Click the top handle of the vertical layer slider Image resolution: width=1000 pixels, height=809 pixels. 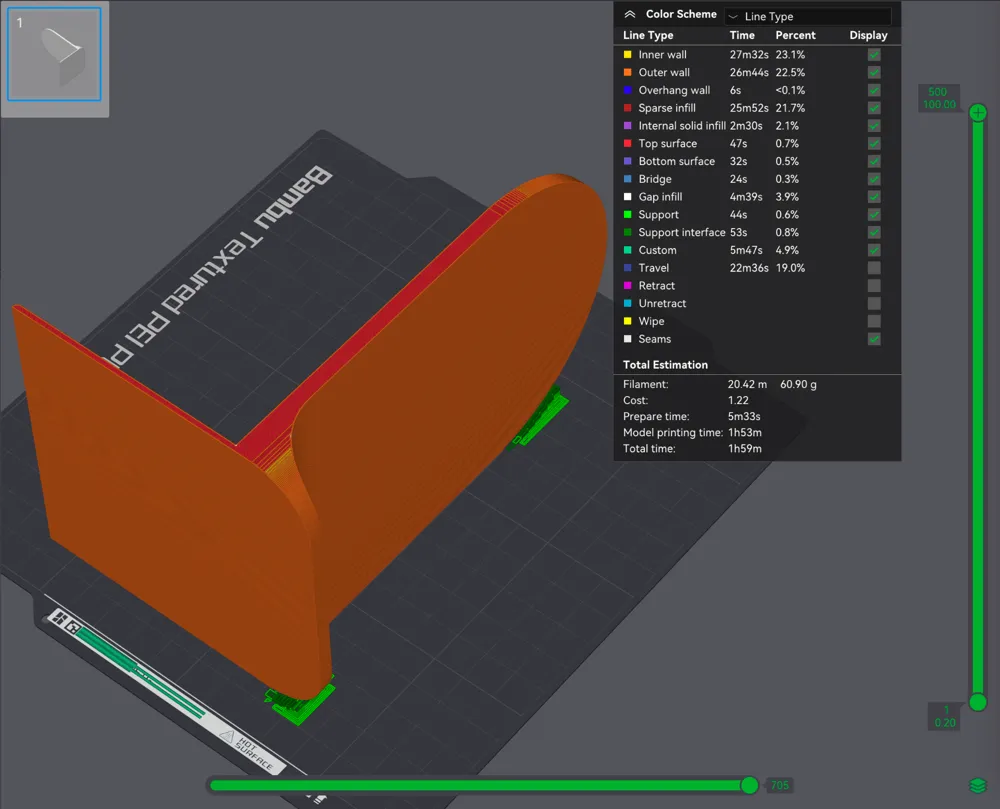pos(977,113)
